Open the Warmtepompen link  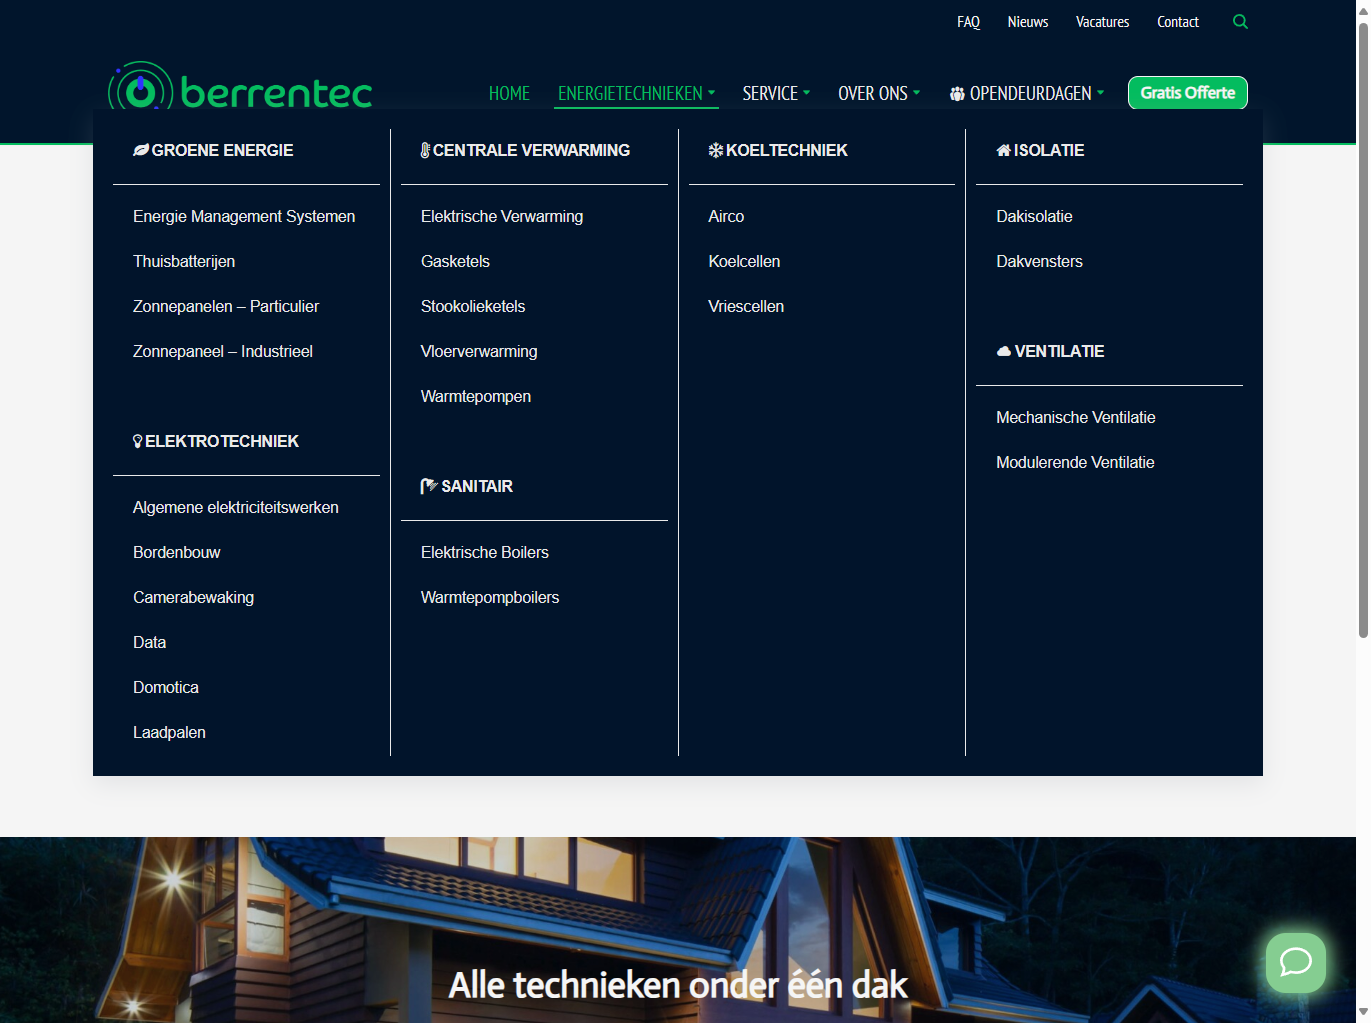(x=476, y=396)
